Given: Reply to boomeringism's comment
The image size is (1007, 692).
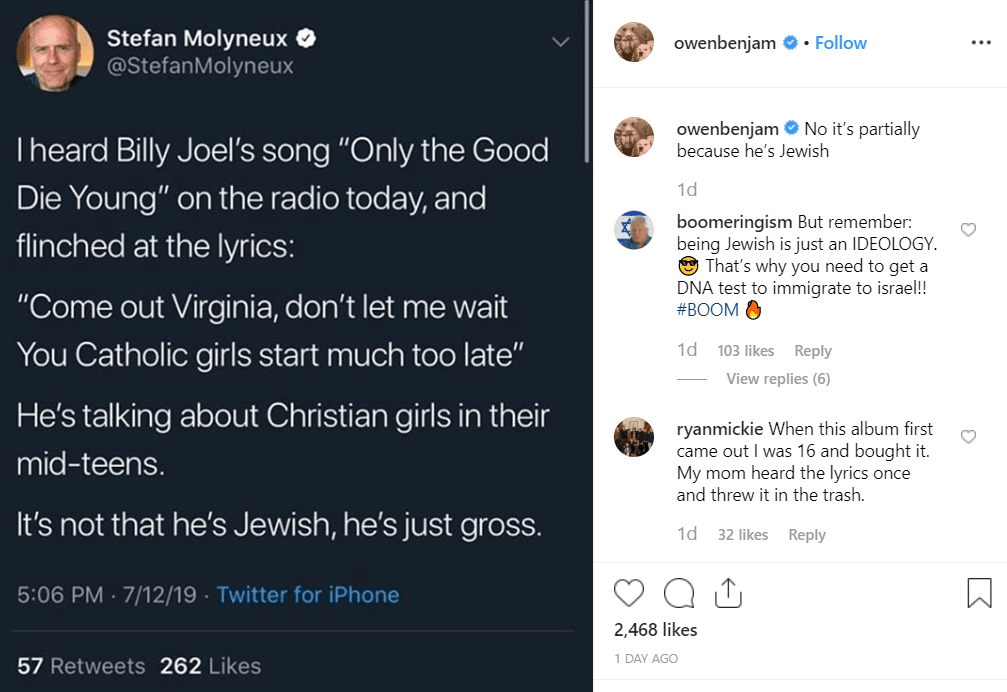Looking at the screenshot, I should click(x=812, y=350).
